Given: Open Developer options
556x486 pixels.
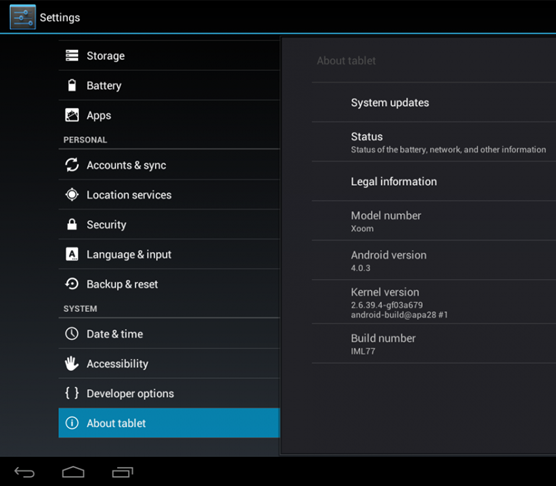Looking at the screenshot, I should pyautogui.click(x=169, y=393).
